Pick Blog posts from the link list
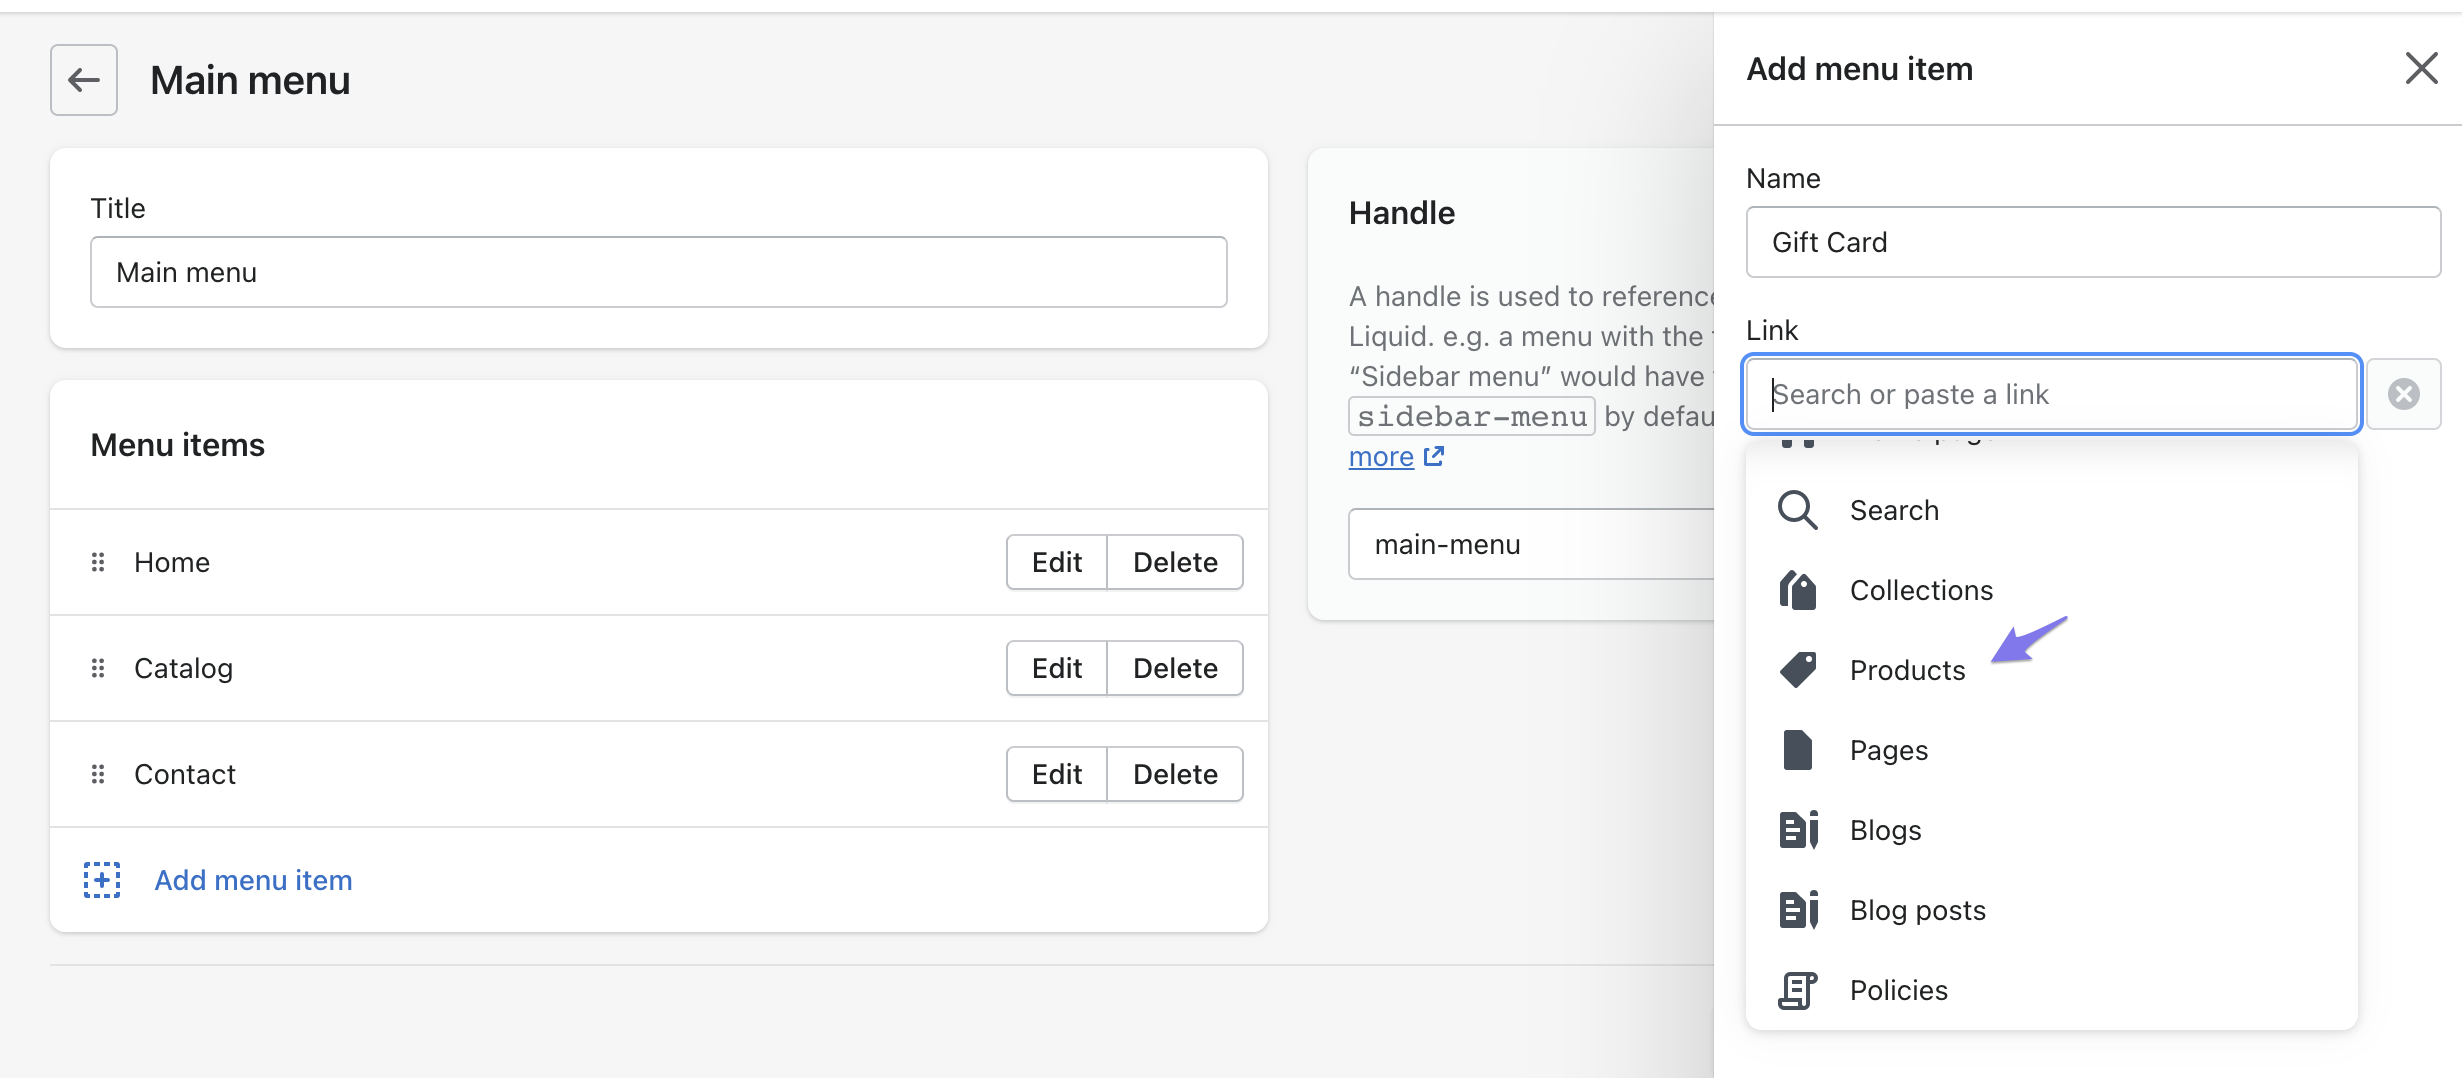2462x1078 pixels. pos(1917,910)
